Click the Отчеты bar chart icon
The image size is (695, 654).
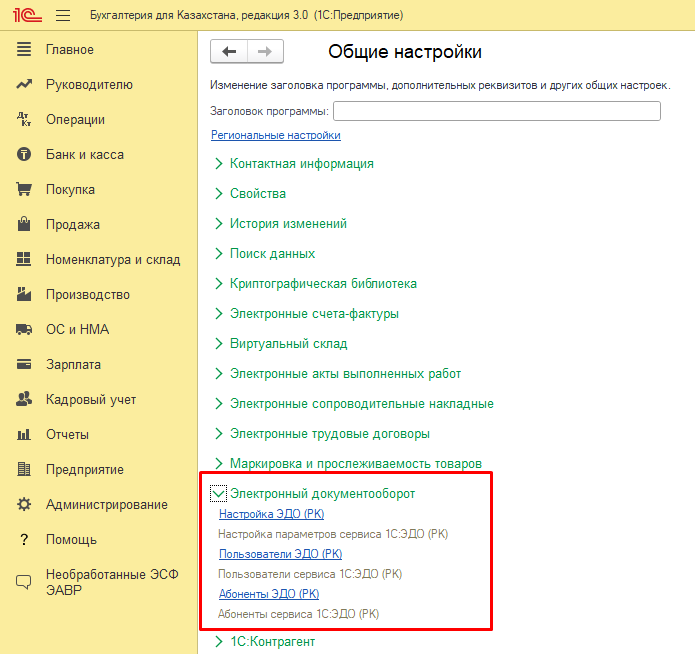pyautogui.click(x=24, y=434)
